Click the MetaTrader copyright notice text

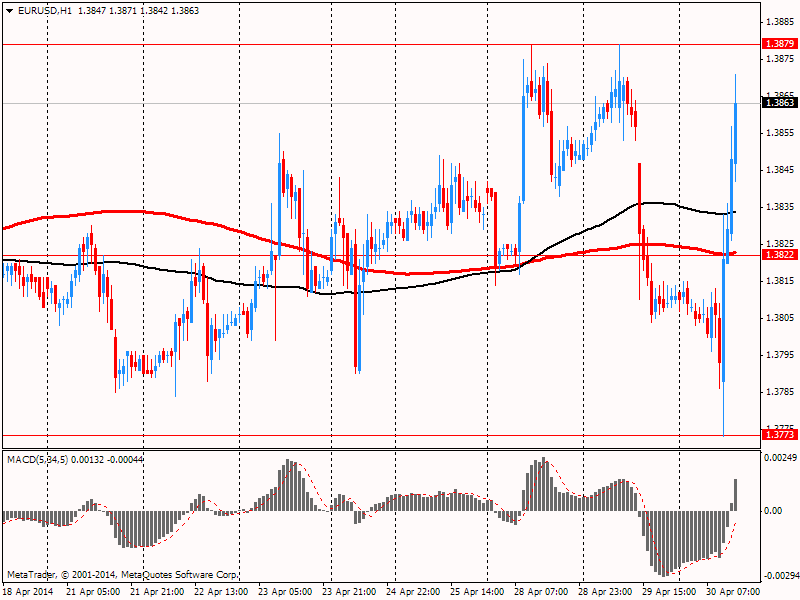pyautogui.click(x=122, y=575)
